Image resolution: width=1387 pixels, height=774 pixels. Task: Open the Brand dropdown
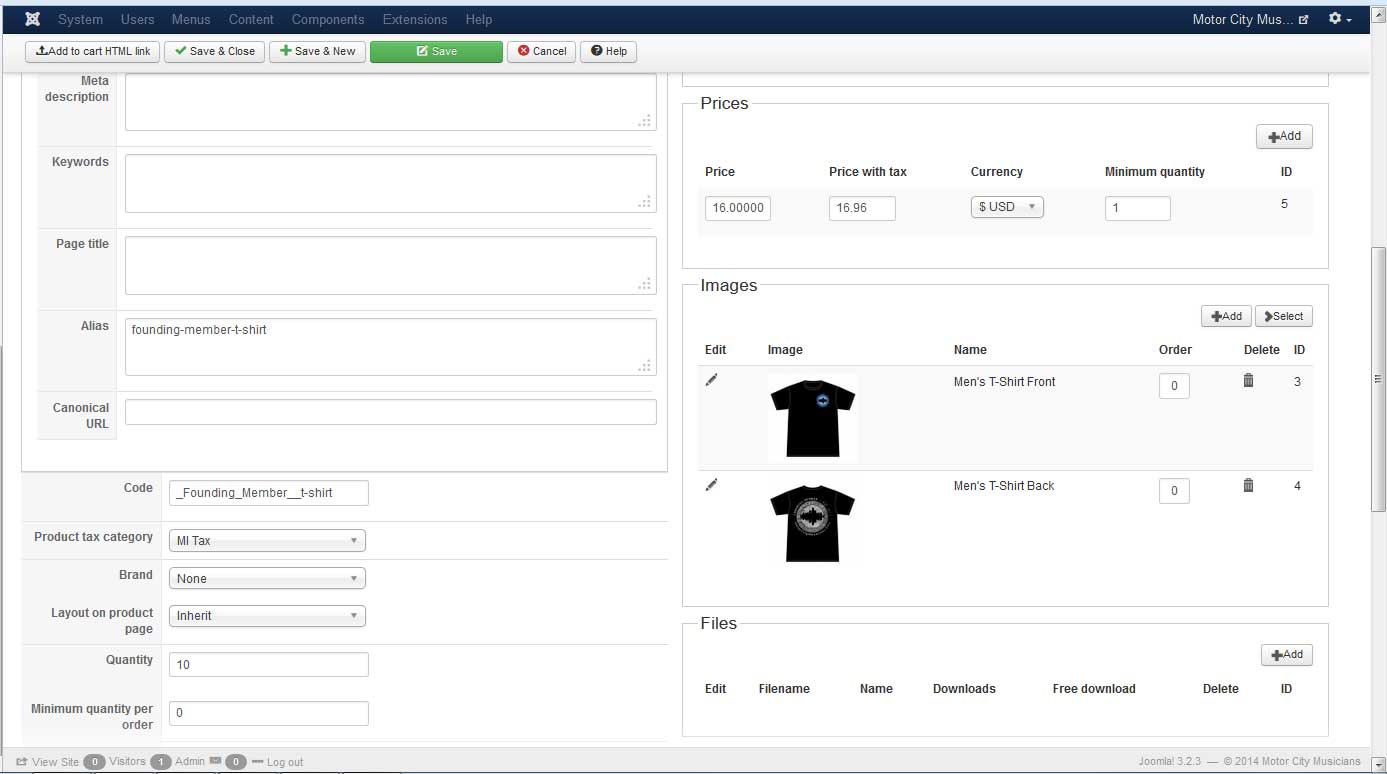click(x=267, y=579)
